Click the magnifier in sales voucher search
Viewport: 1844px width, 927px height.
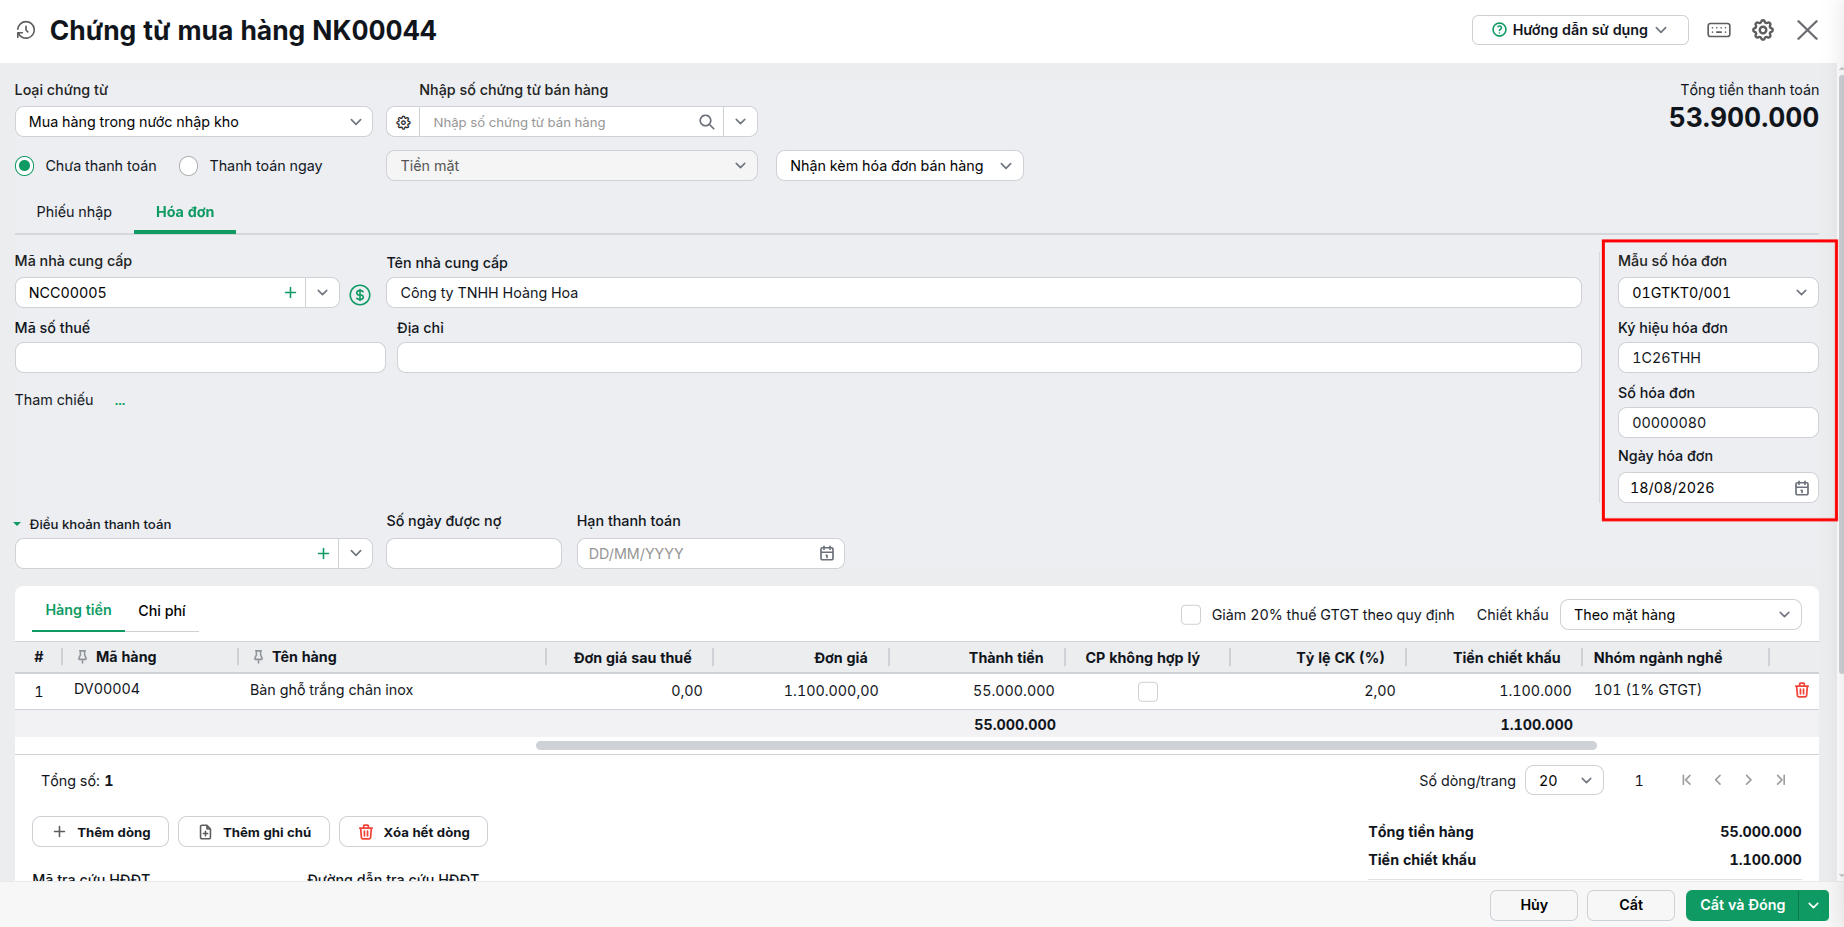coord(706,122)
